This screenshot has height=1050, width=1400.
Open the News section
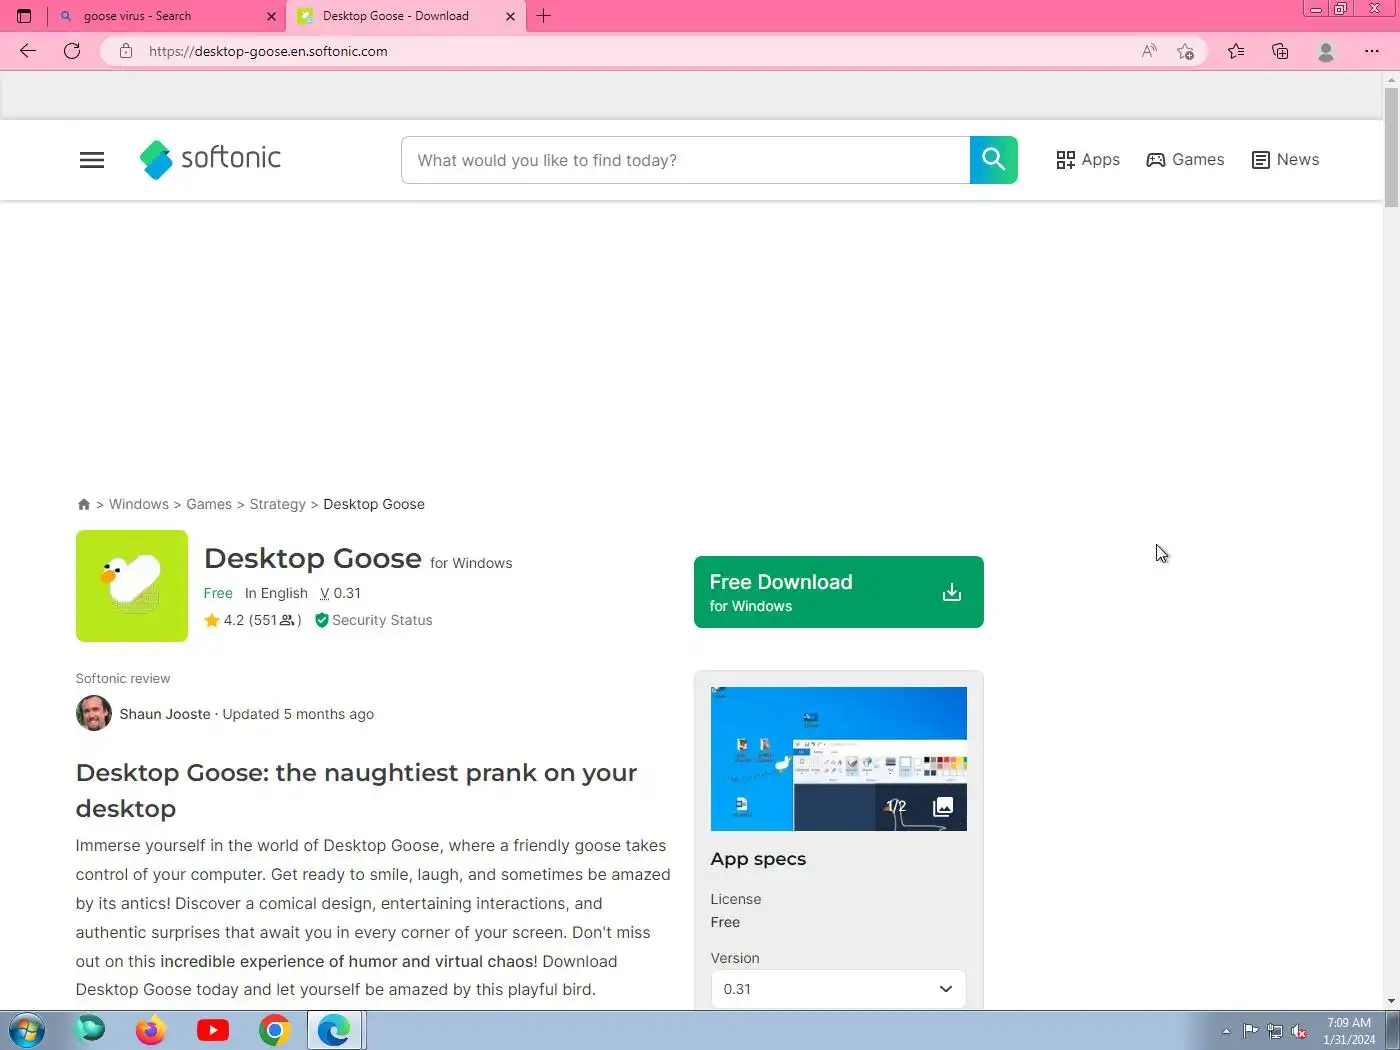tap(1285, 160)
